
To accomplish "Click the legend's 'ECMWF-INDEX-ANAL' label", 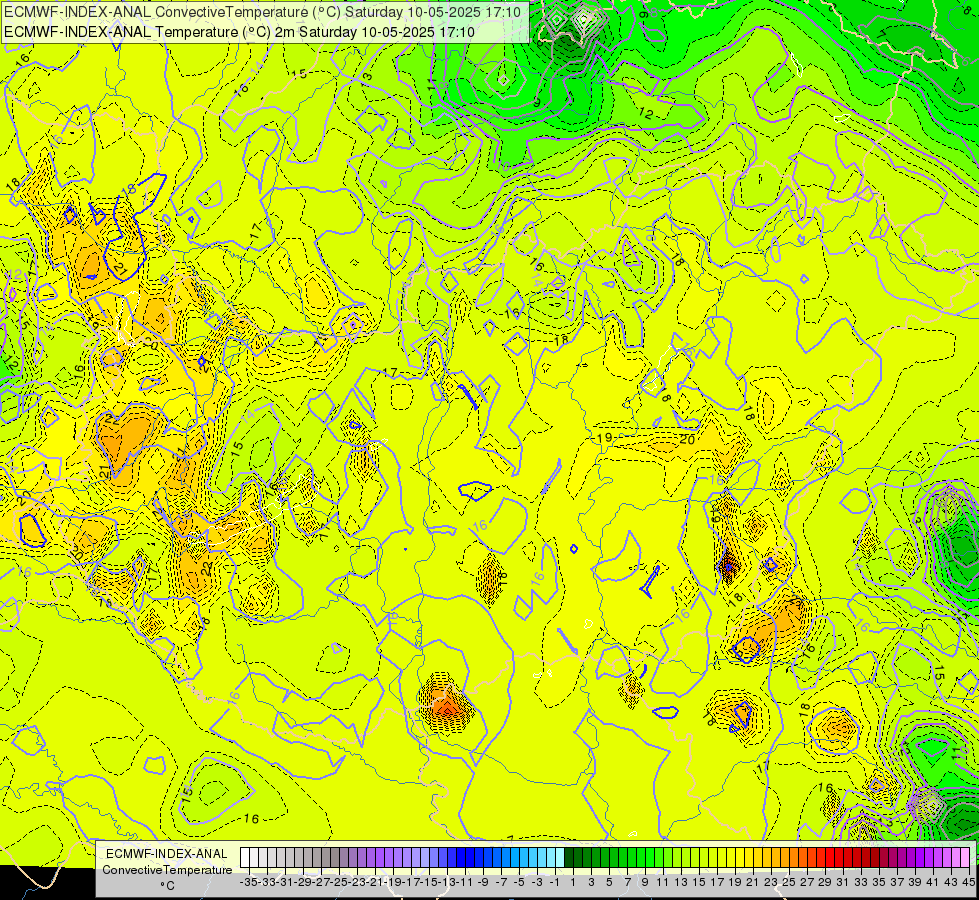I will (x=167, y=854).
